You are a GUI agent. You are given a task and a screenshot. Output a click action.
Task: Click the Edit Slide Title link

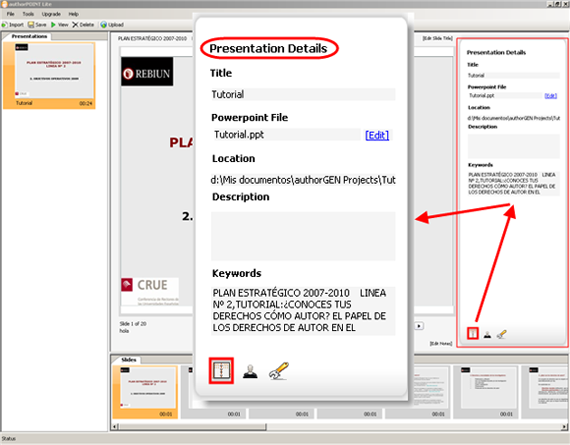coord(437,38)
